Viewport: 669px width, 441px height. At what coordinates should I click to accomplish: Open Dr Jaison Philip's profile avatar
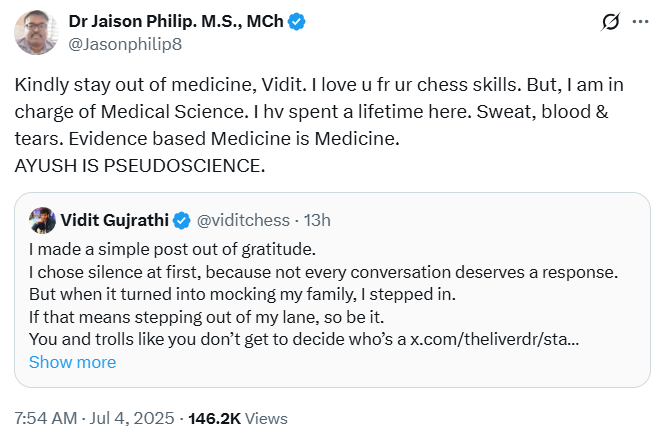point(35,33)
